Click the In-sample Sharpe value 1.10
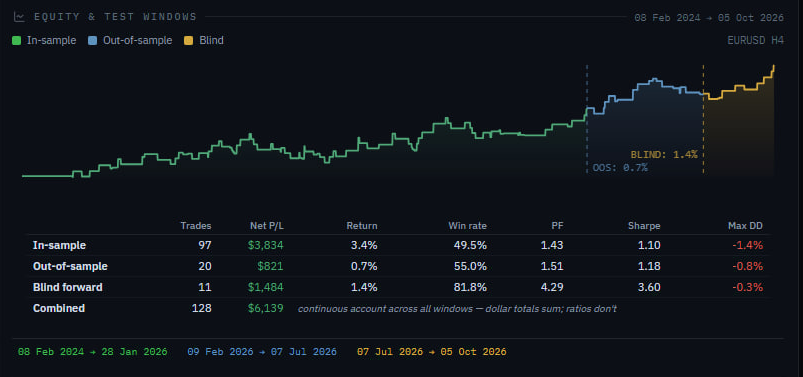The image size is (803, 377). 649,245
